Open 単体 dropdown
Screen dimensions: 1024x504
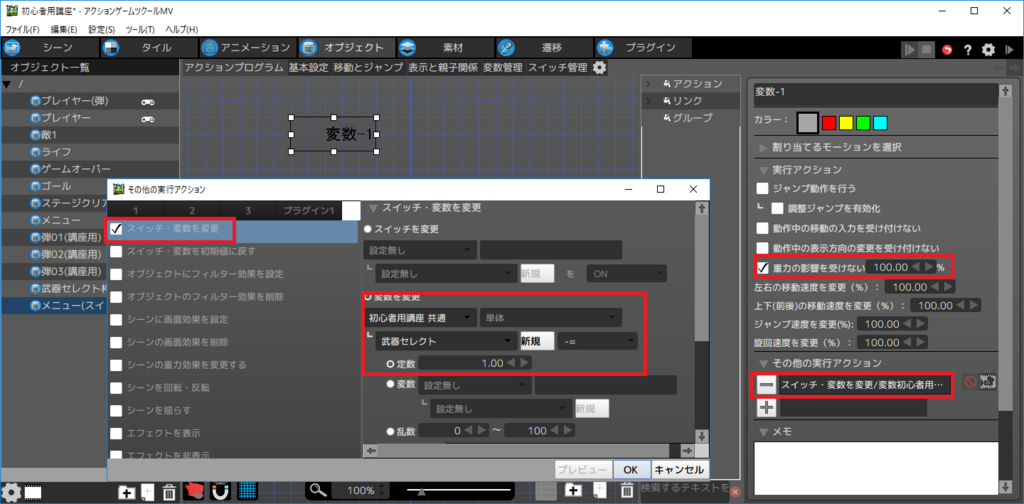(551, 318)
